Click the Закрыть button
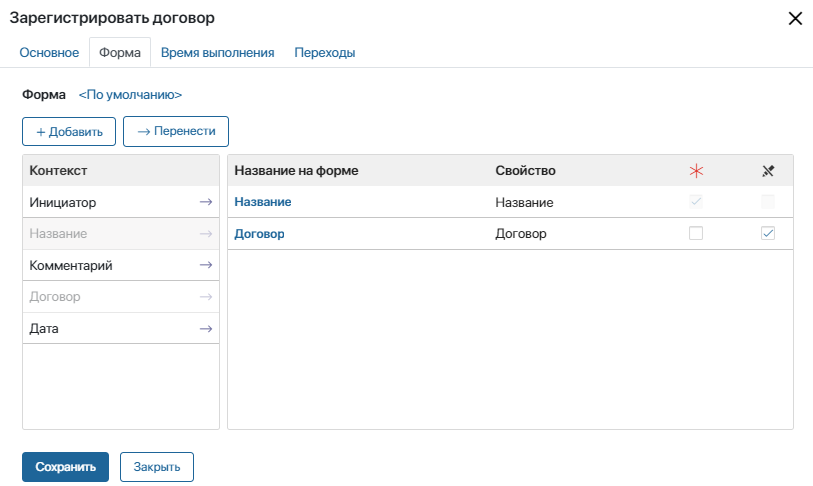Image resolution: width=813 pixels, height=486 pixels. 157,467
